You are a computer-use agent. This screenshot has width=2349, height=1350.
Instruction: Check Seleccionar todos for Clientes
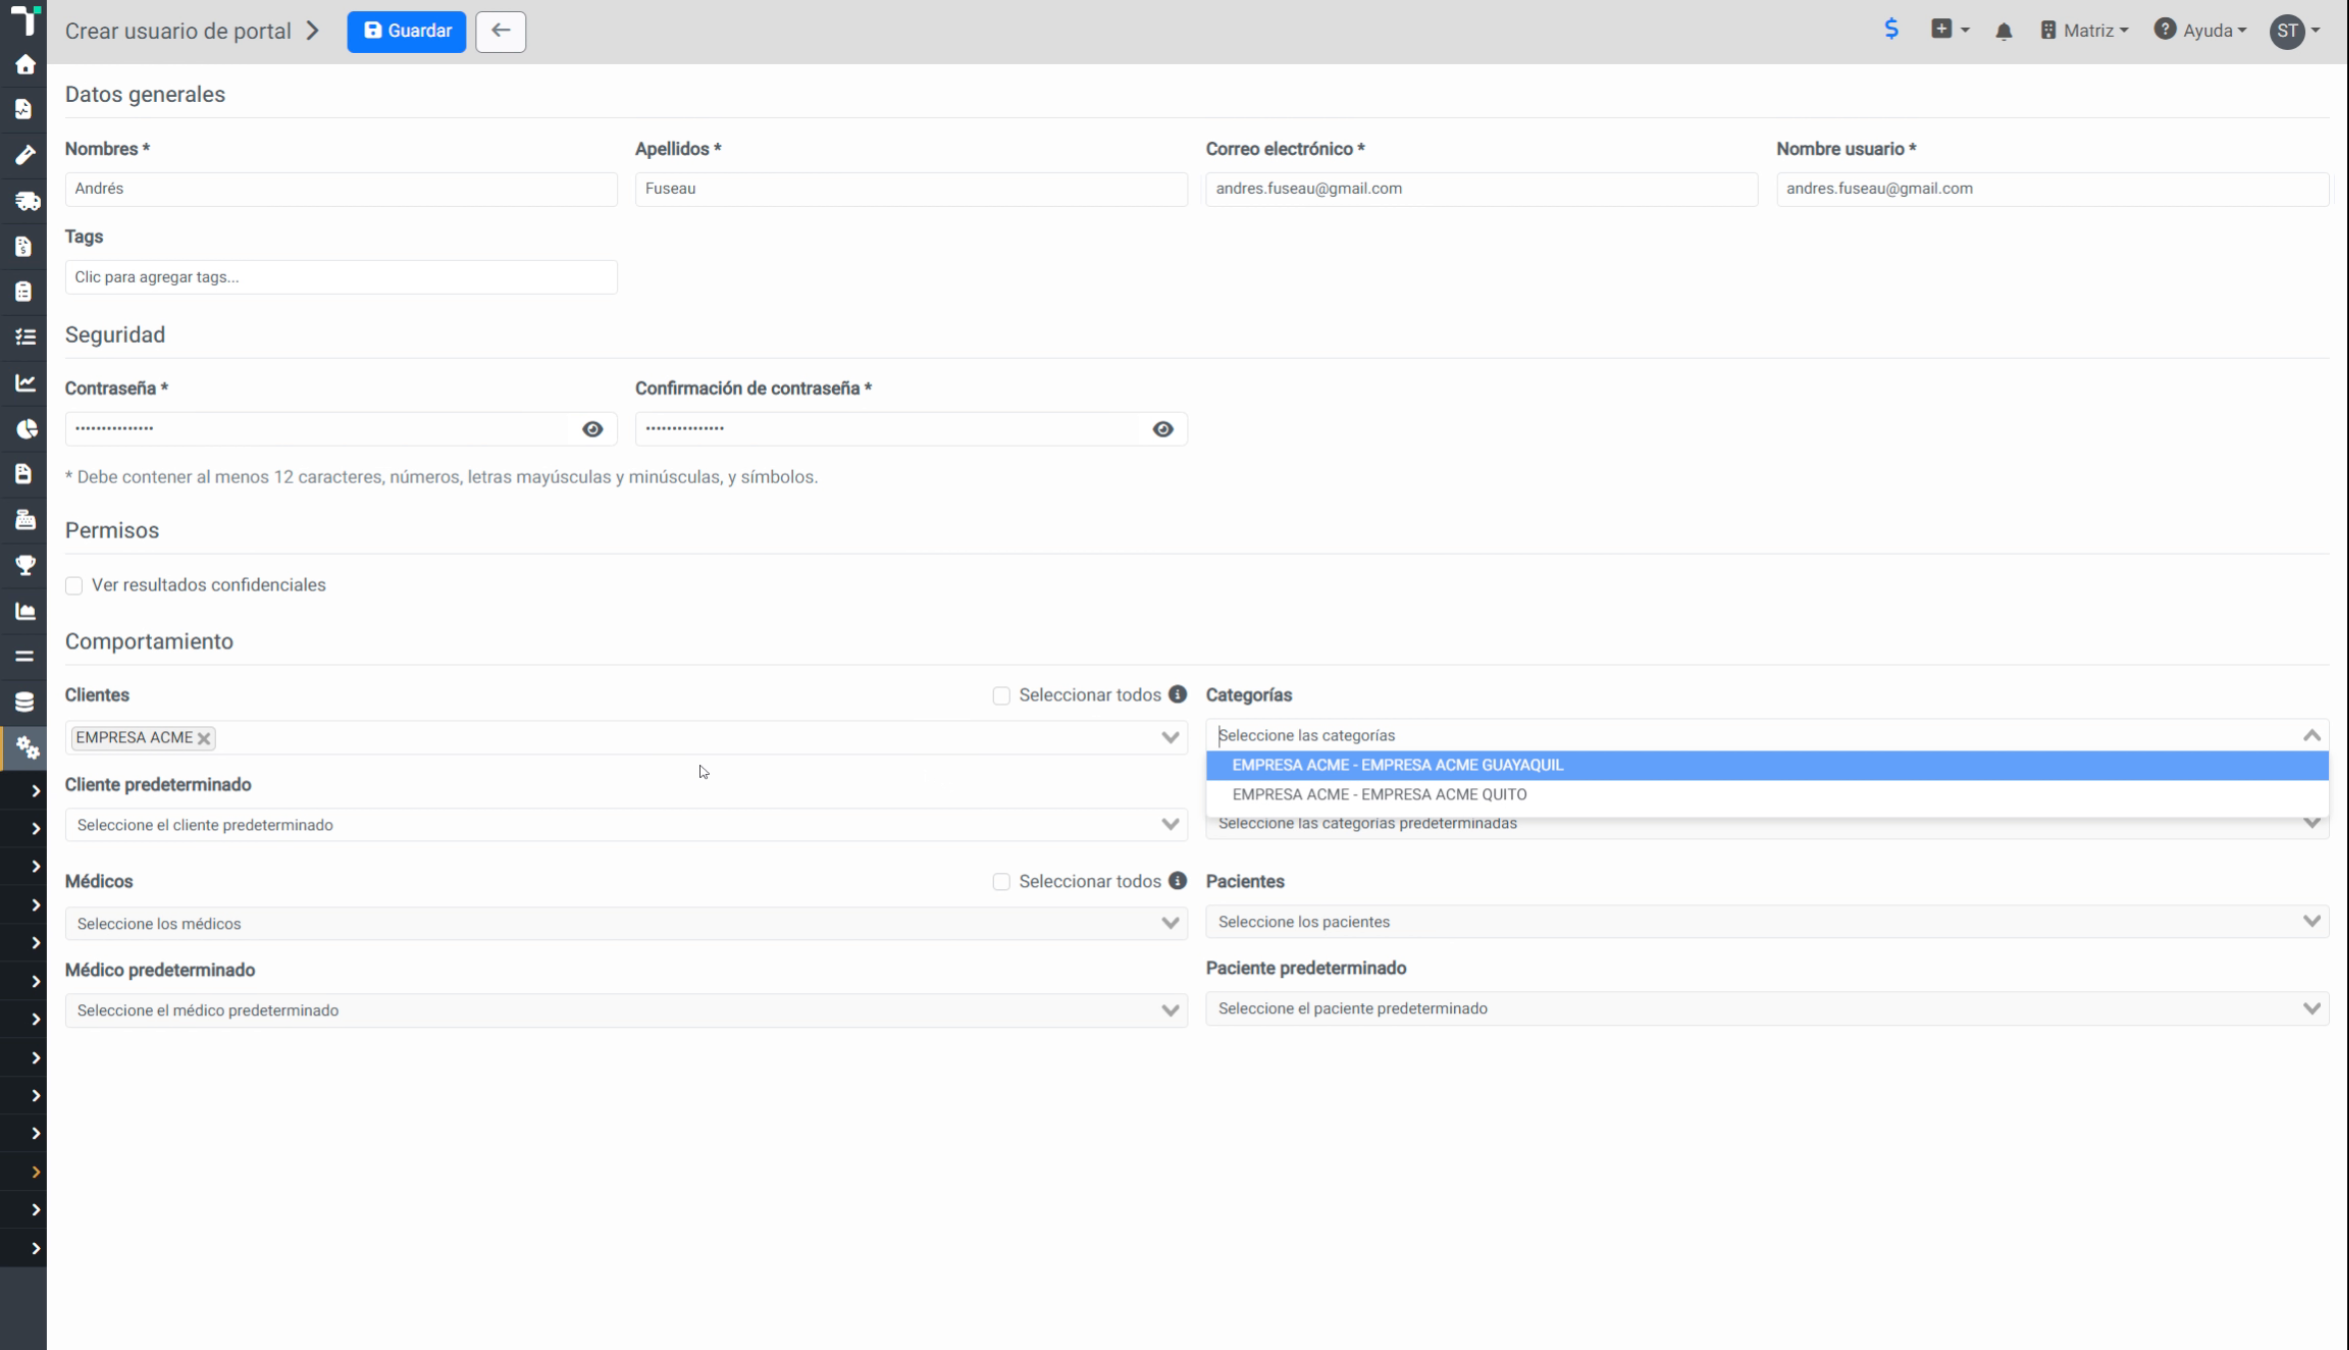[1001, 695]
